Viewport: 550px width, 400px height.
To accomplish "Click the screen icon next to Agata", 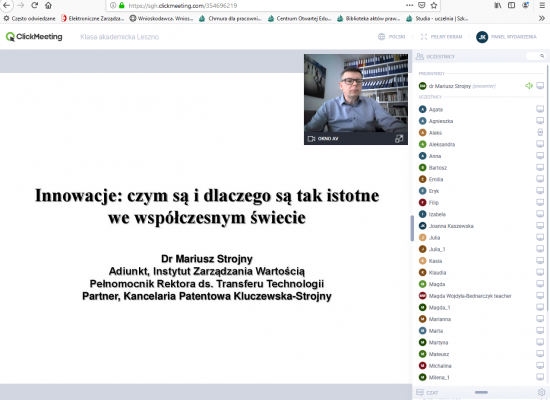I will [x=540, y=109].
